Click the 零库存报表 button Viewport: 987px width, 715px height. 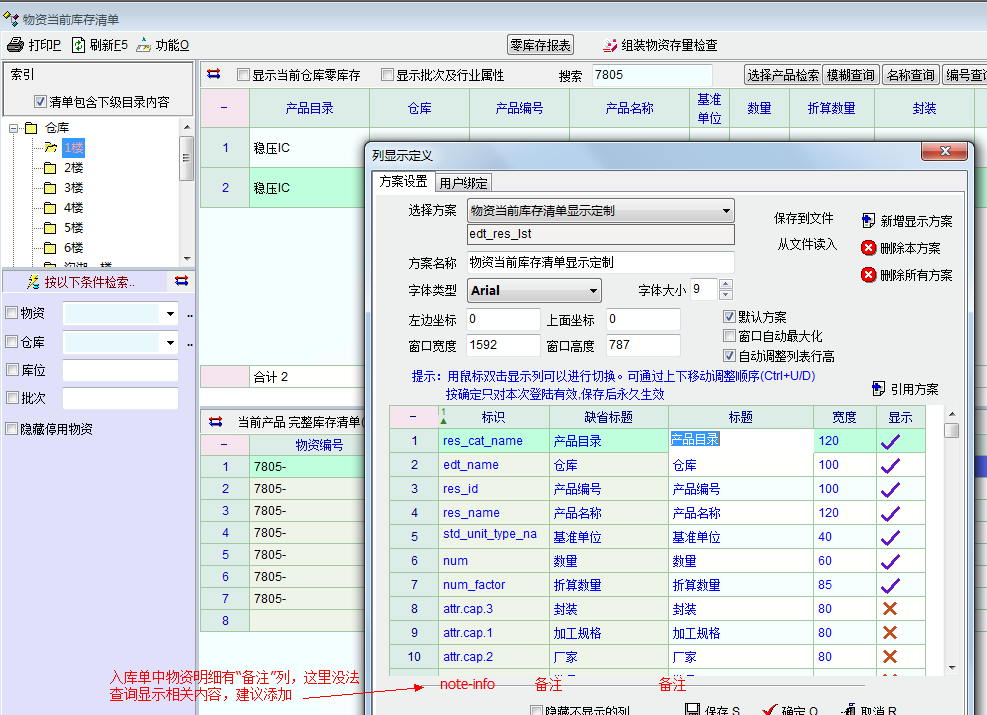540,45
